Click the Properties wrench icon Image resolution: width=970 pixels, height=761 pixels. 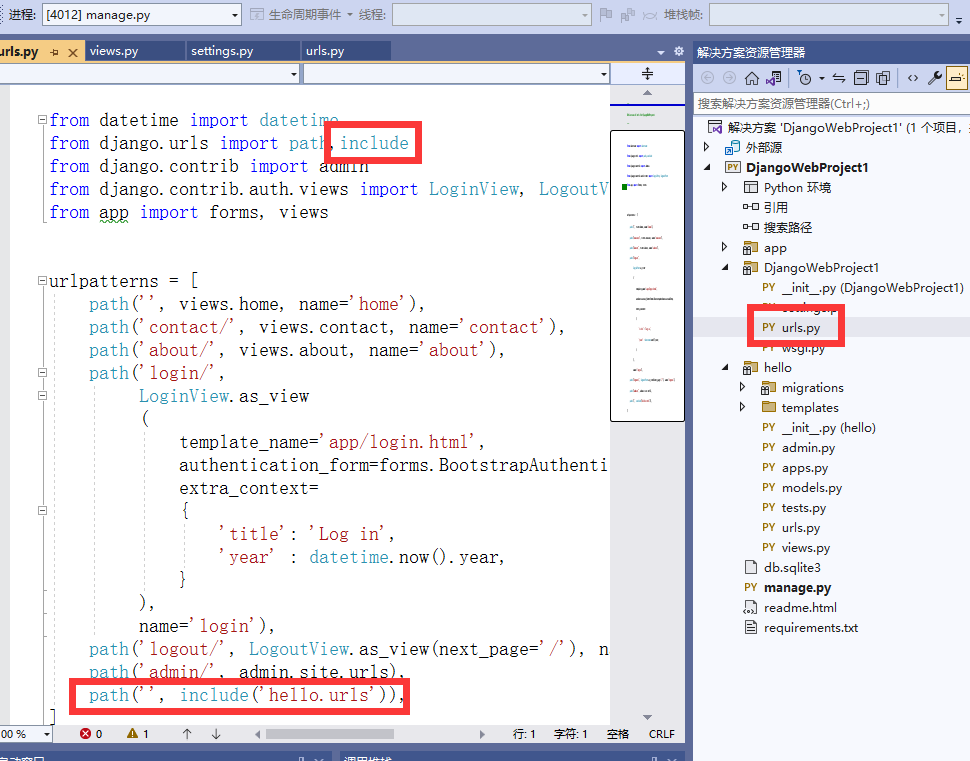(x=932, y=78)
